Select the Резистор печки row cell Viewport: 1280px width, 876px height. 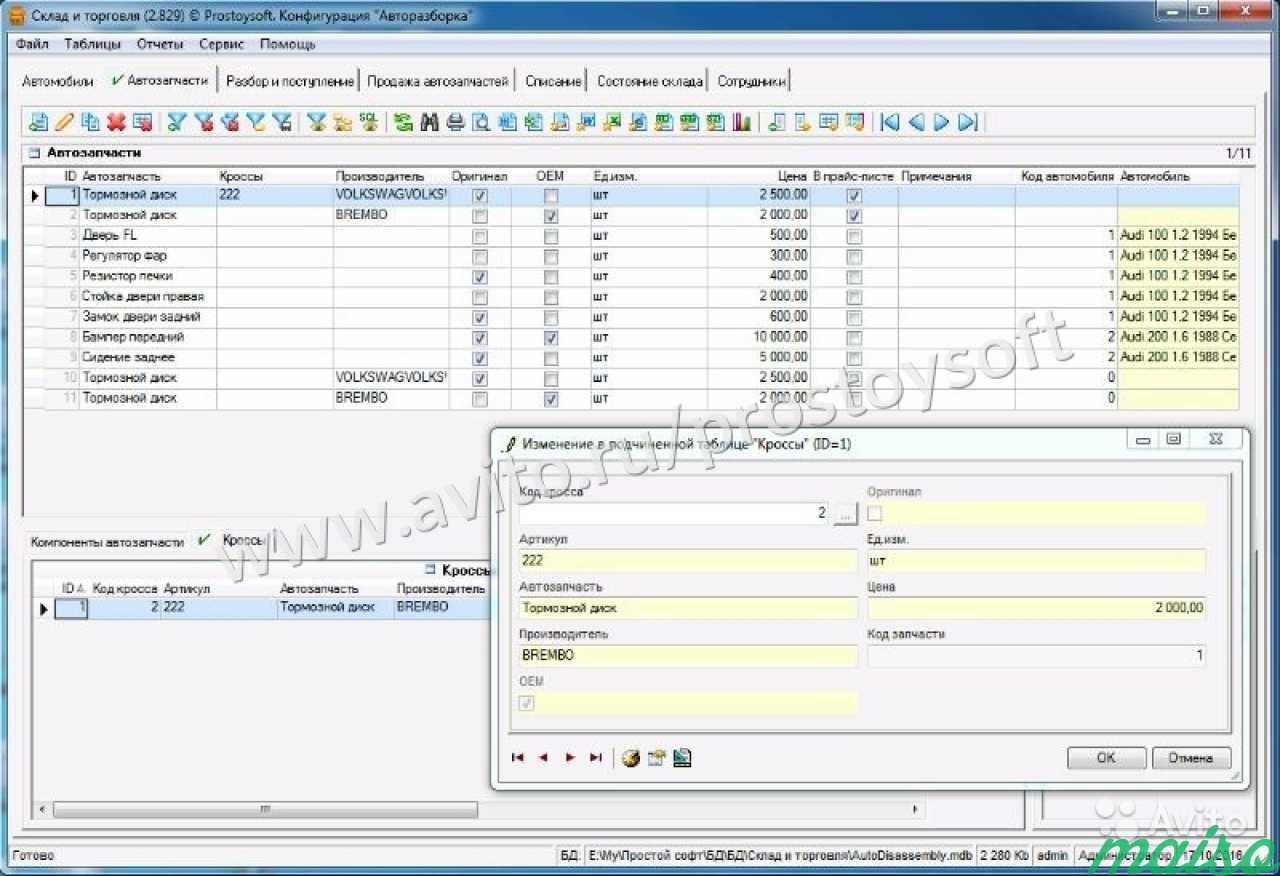[148, 276]
